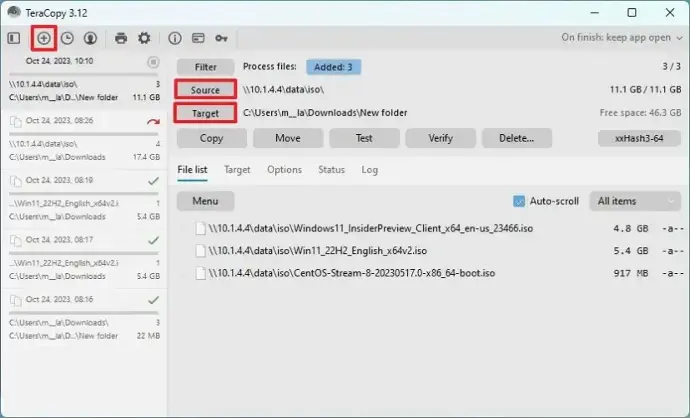
Task: Click the checkmark on the 08:19 task
Action: 153,181
